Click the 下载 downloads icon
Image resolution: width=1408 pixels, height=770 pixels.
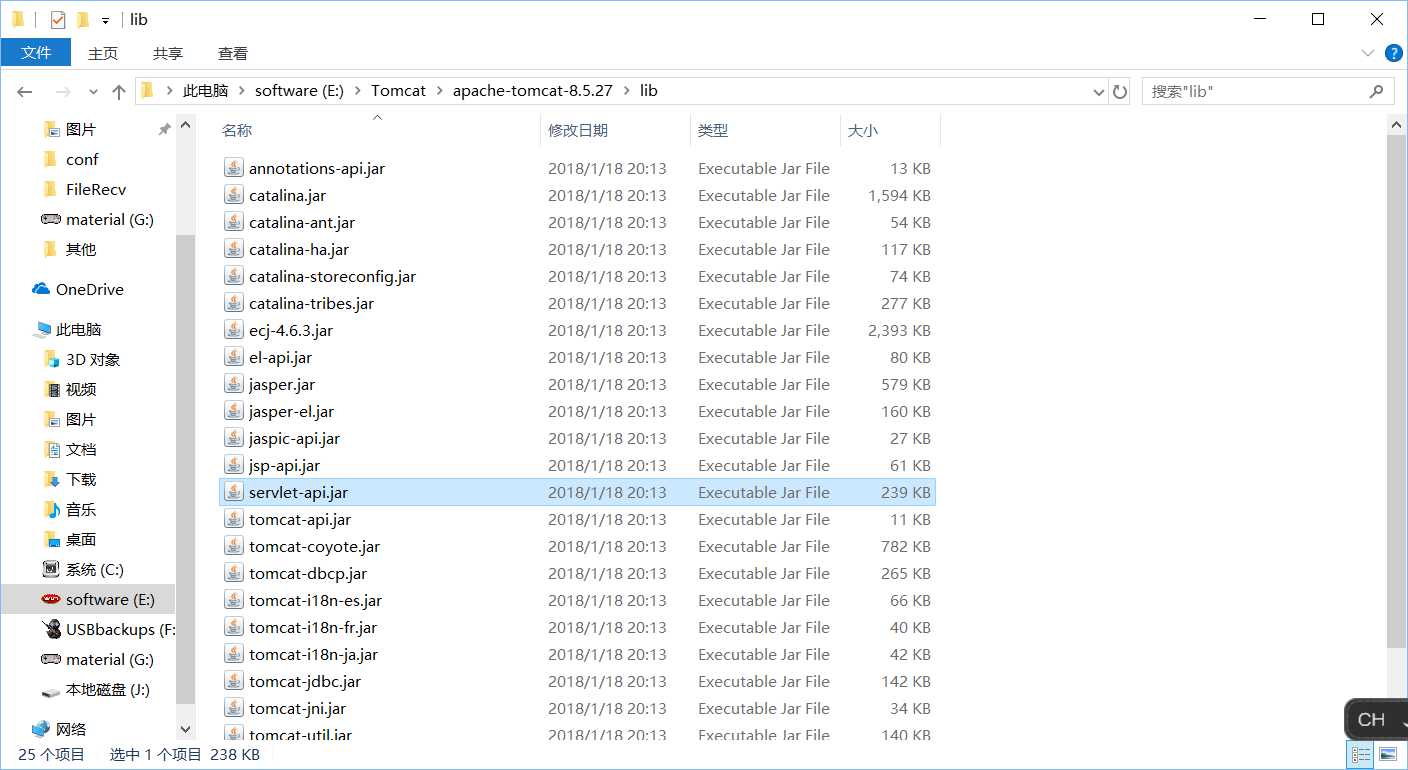coord(52,479)
